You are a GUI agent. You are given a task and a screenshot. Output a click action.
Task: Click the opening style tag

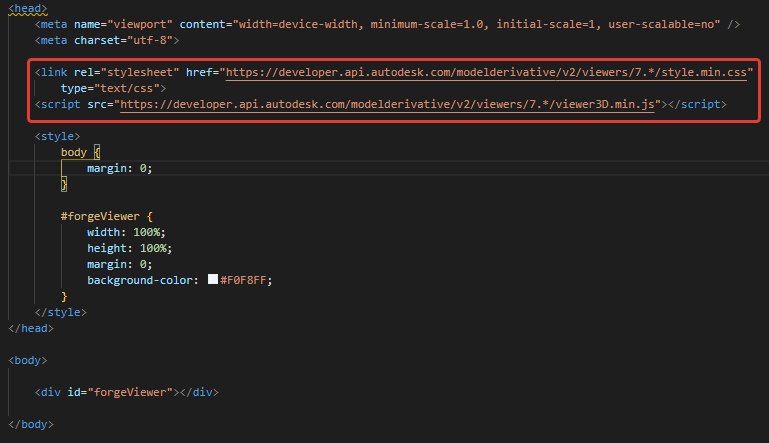click(x=57, y=136)
